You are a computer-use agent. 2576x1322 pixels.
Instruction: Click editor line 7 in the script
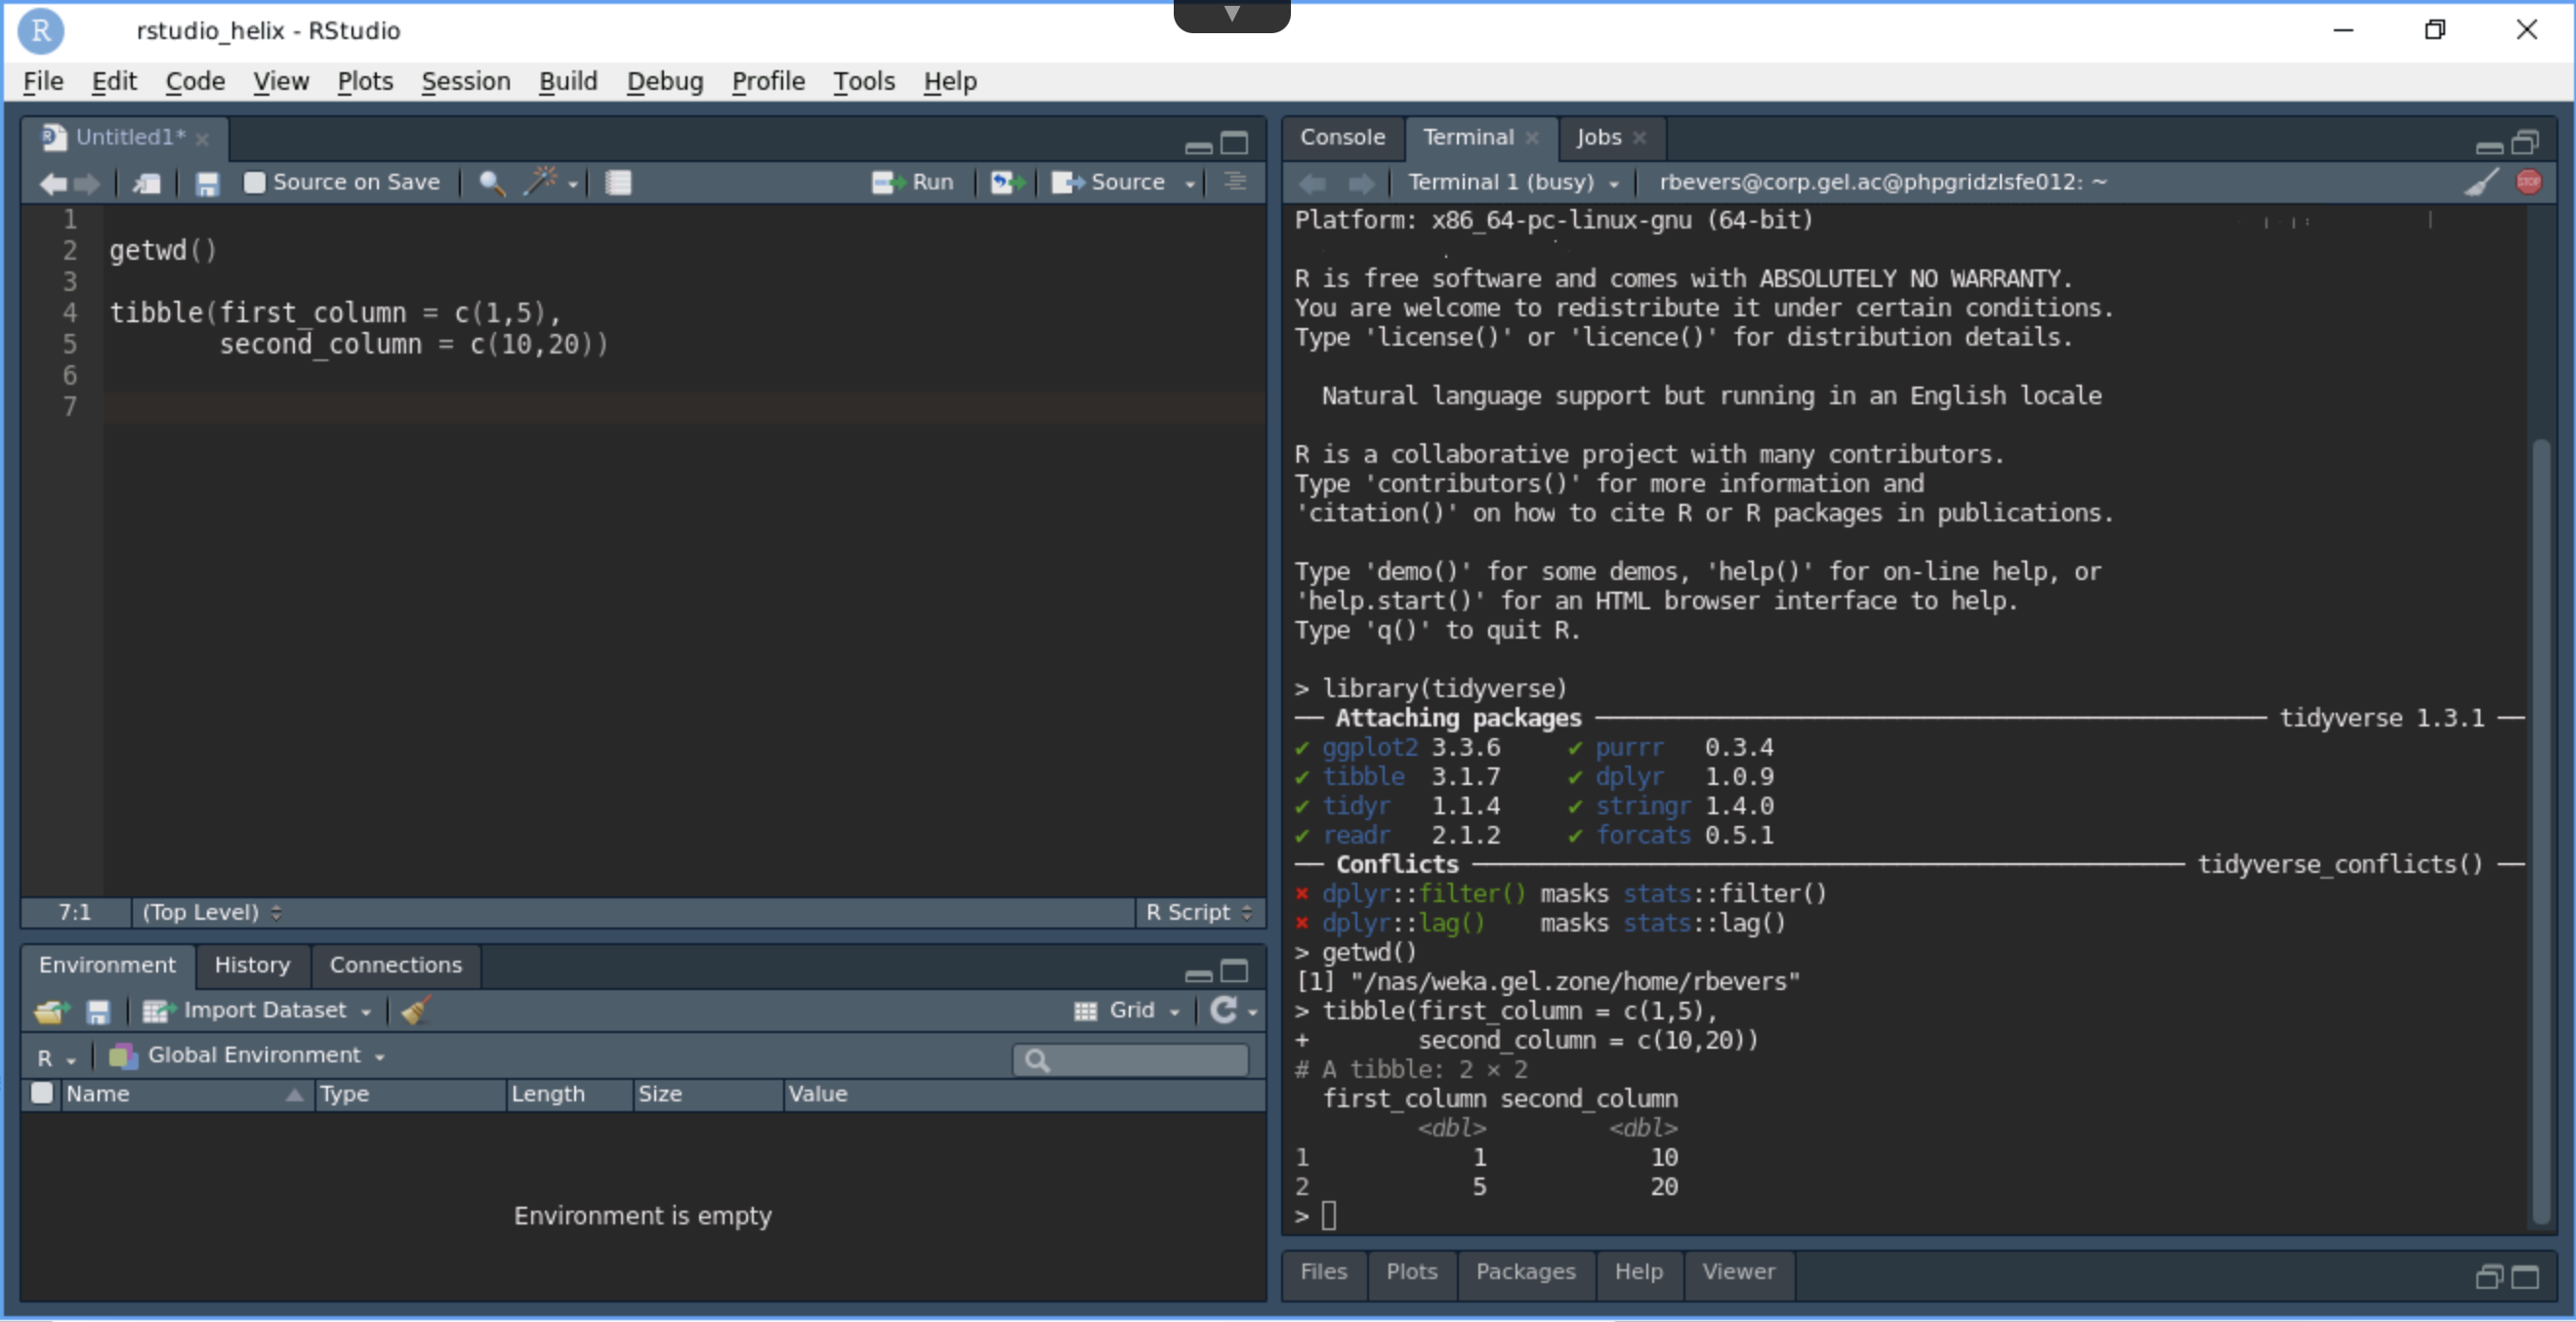coord(684,407)
